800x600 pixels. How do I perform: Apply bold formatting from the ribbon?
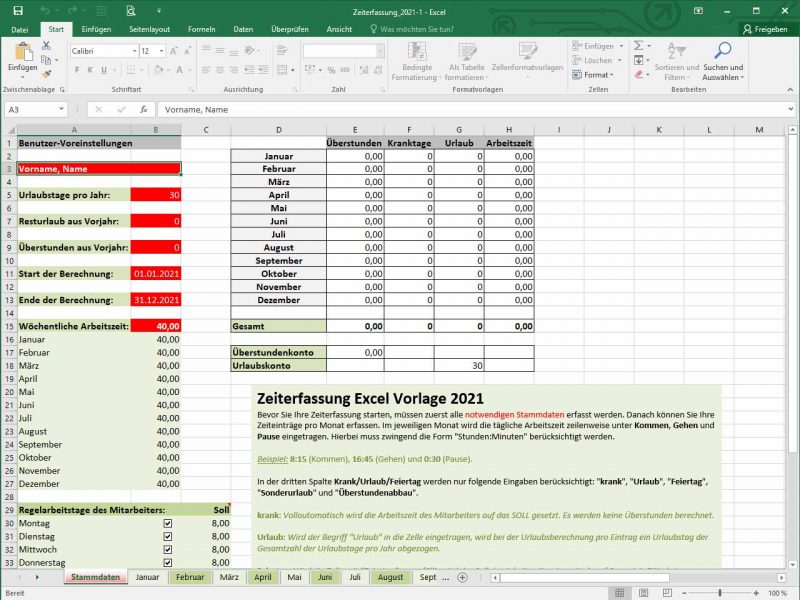77,70
